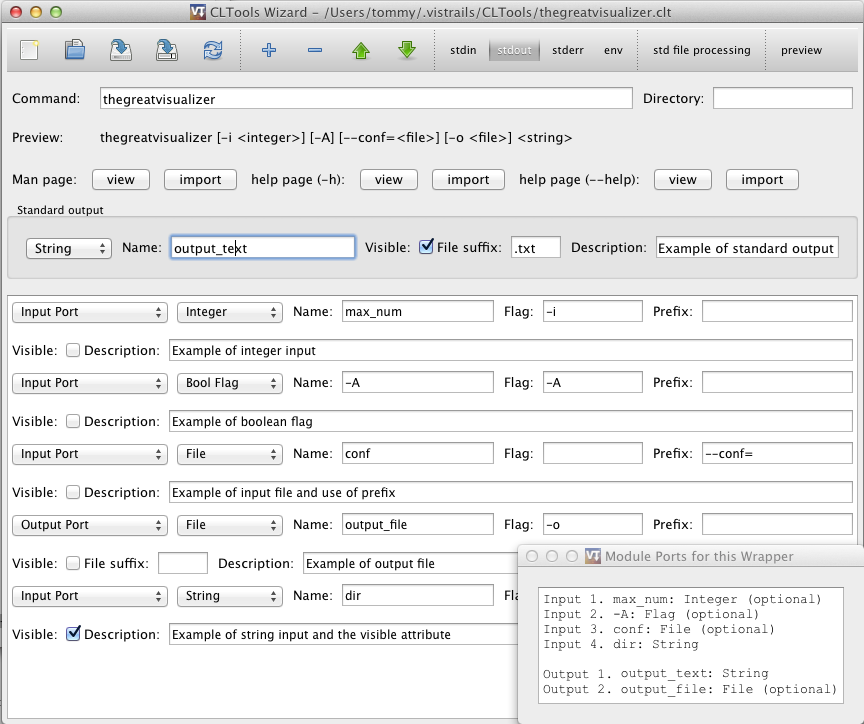Click the save-as disk icon
The width and height of the screenshot is (864, 724).
(x=167, y=50)
